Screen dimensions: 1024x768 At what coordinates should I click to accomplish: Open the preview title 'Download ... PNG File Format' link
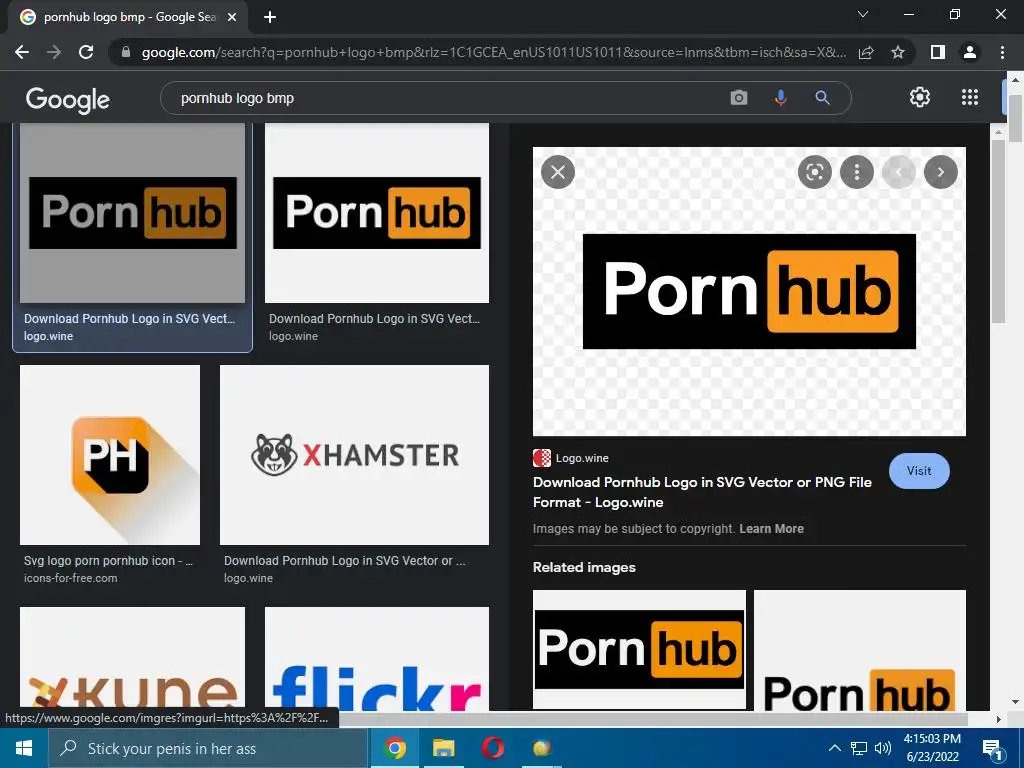(x=702, y=492)
